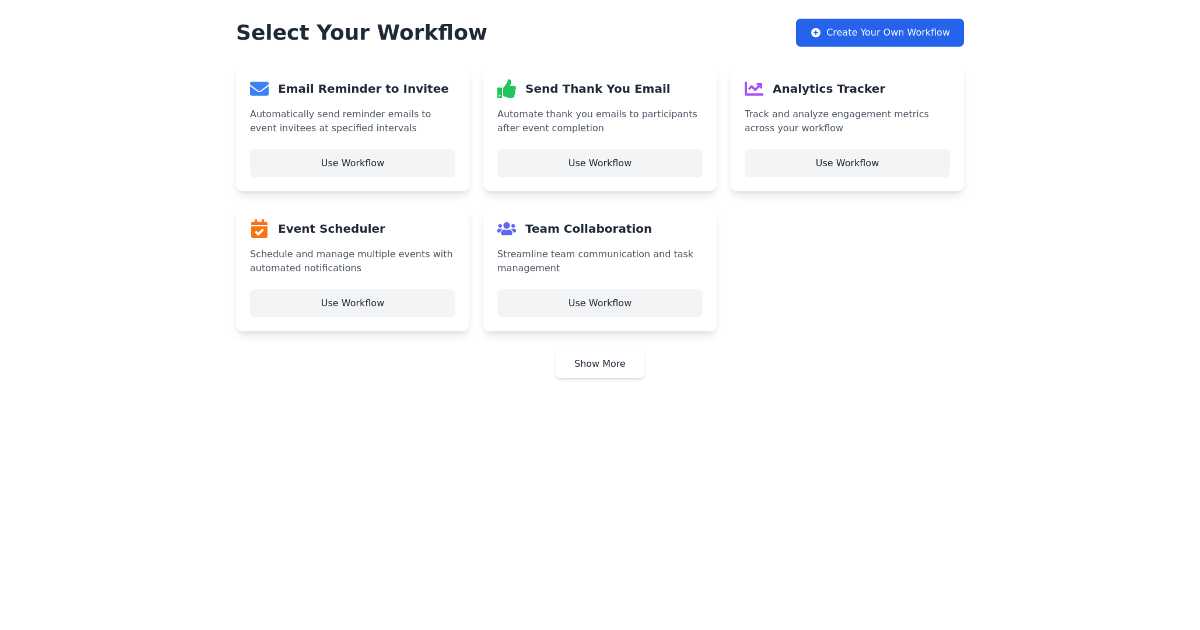
Task: Open Create Your Own Workflow
Action: [x=879, y=32]
